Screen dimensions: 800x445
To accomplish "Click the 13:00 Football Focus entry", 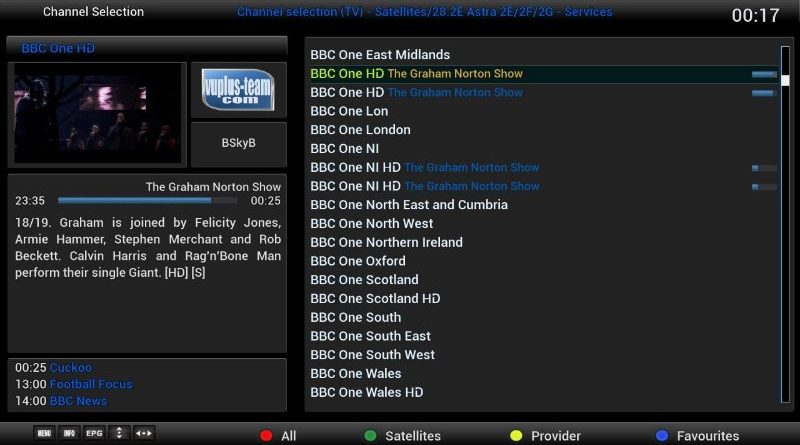I will pyautogui.click(x=73, y=384).
